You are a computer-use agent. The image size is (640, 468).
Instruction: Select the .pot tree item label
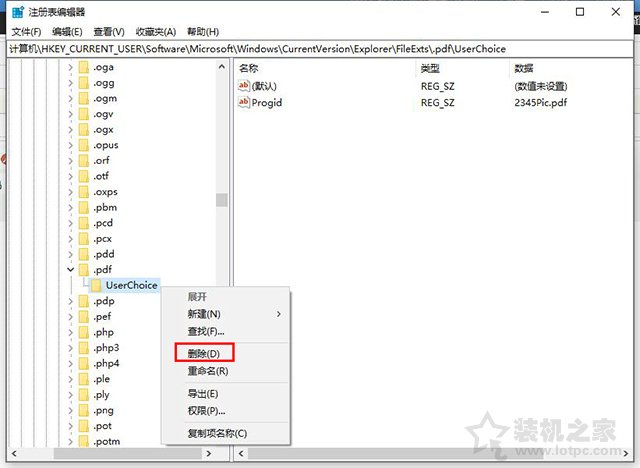(103, 426)
